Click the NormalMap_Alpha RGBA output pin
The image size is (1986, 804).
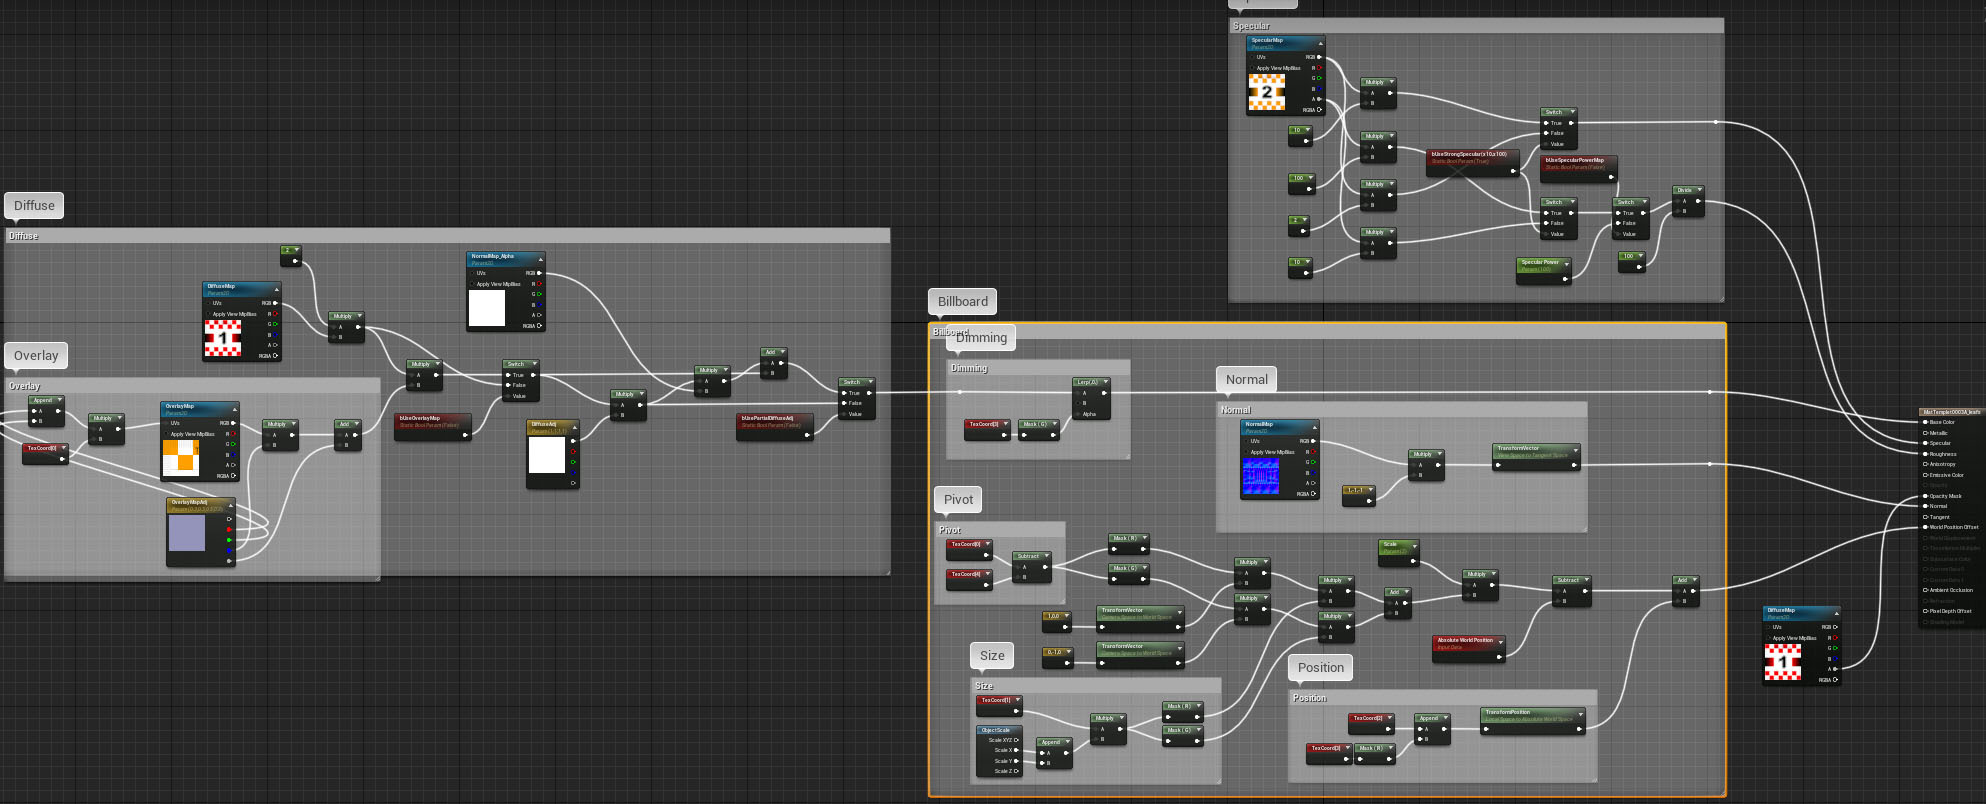point(540,326)
